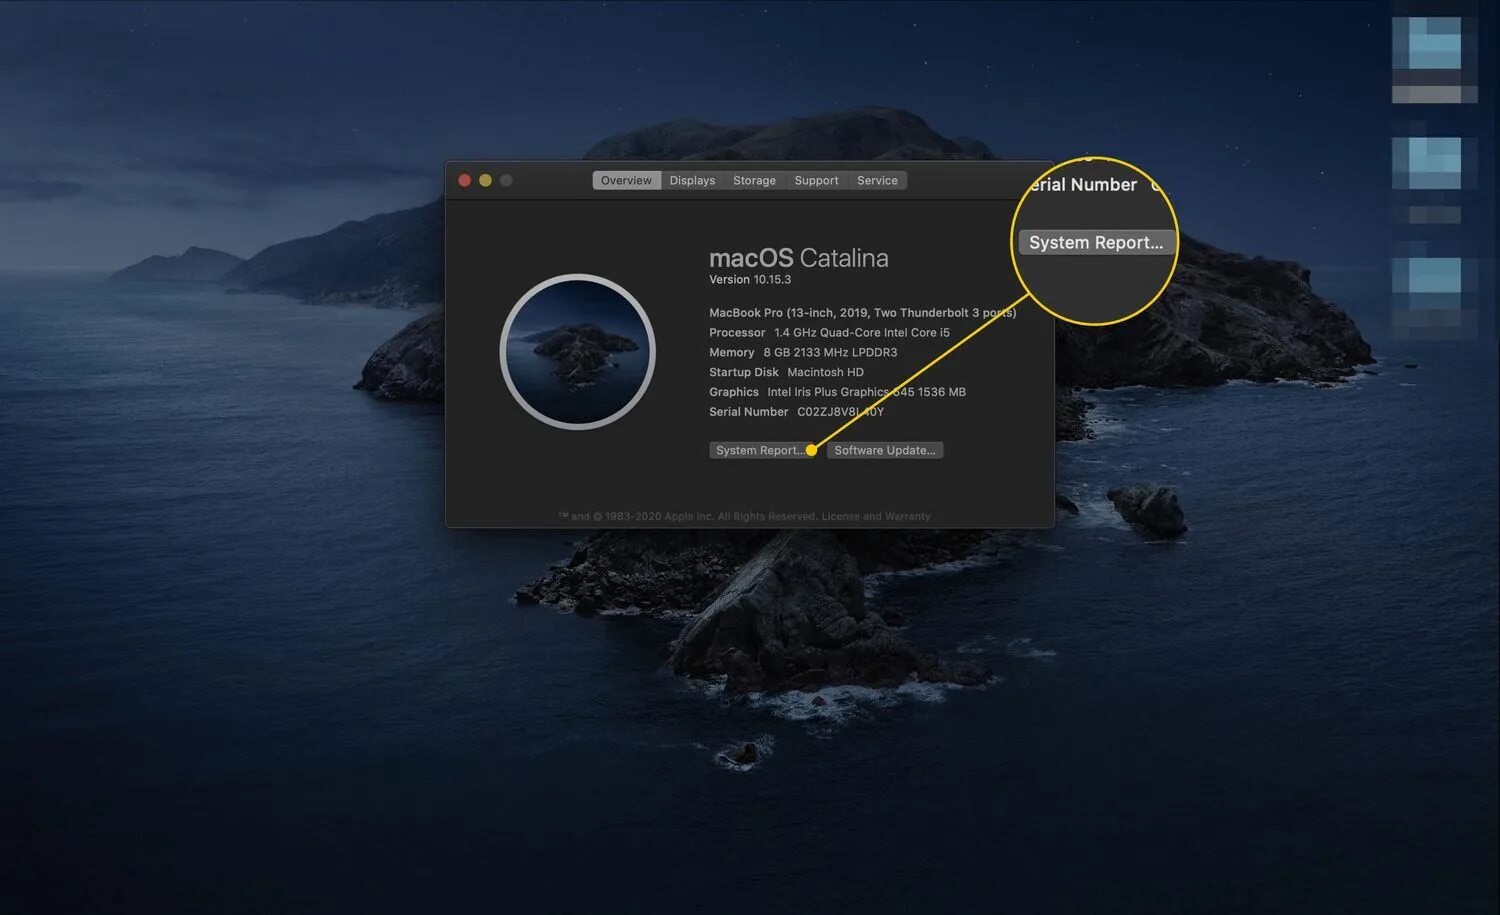Click the Software Update... button
Viewport: 1500px width, 915px height.
(x=885, y=450)
